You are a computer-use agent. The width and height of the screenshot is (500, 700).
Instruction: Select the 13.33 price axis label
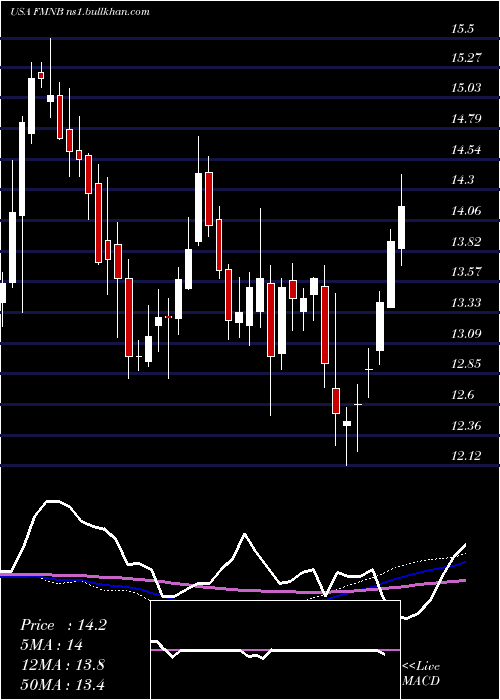click(x=467, y=303)
